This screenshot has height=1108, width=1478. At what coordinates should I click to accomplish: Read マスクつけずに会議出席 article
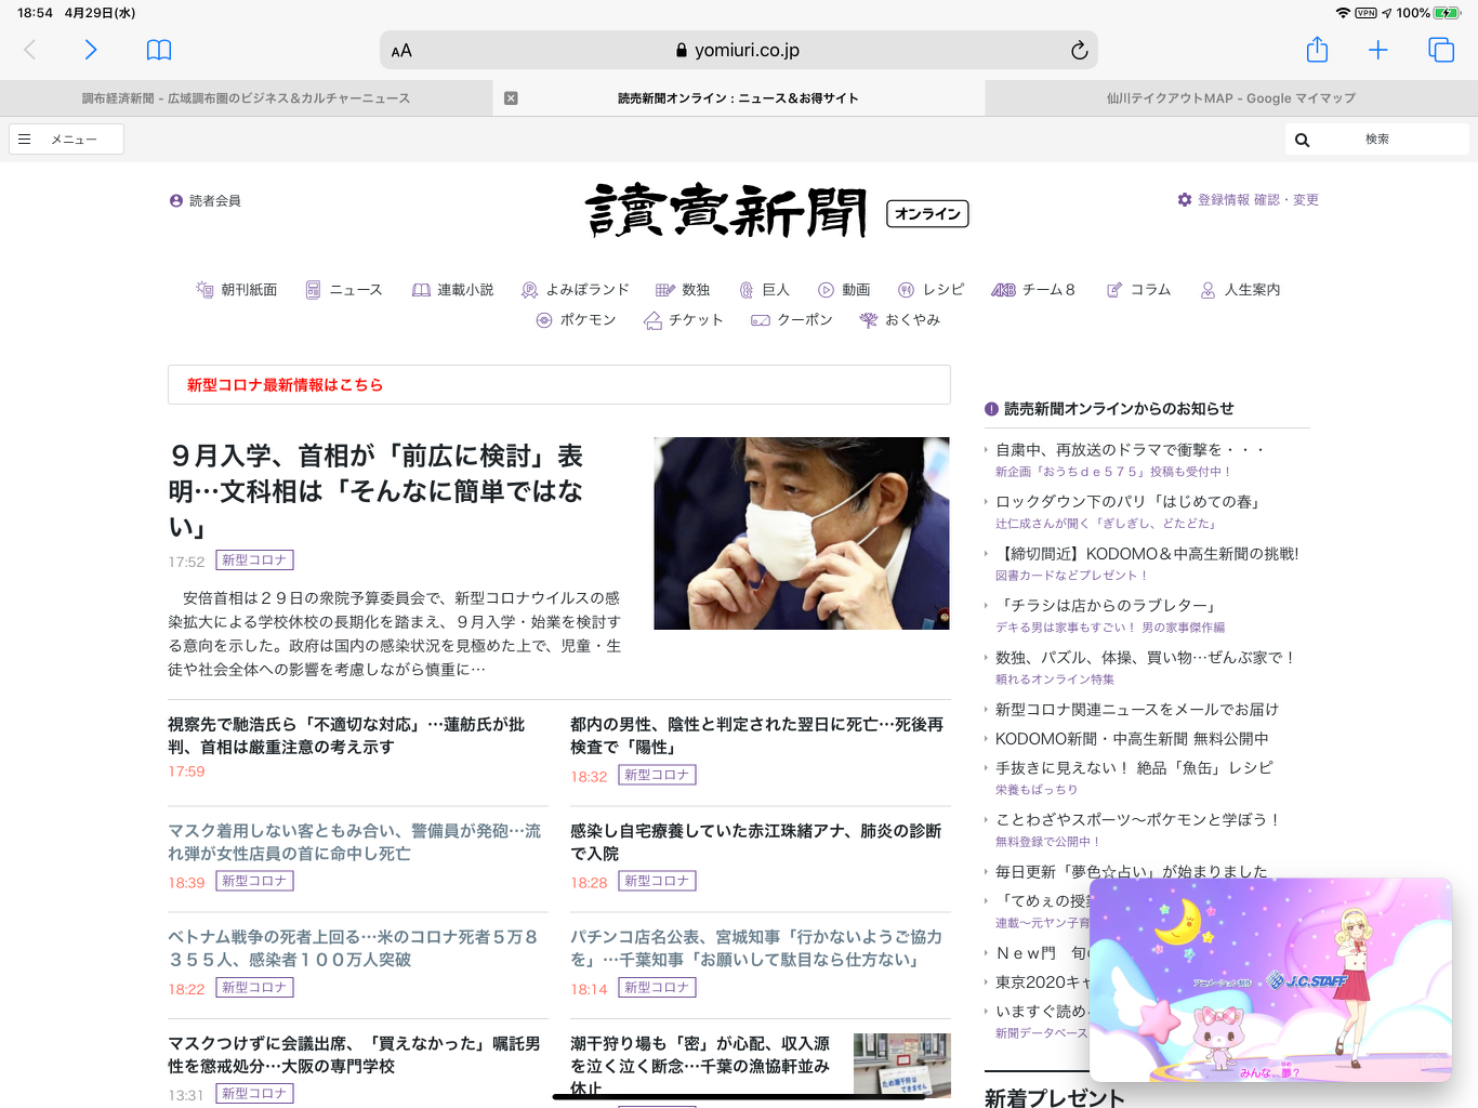pyautogui.click(x=354, y=1055)
